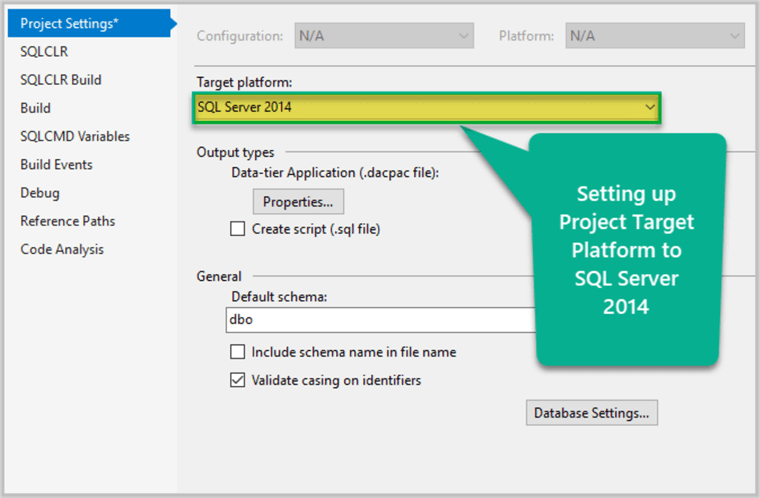Open the Platform N/A dropdown
The height and width of the screenshot is (498, 760).
point(655,36)
